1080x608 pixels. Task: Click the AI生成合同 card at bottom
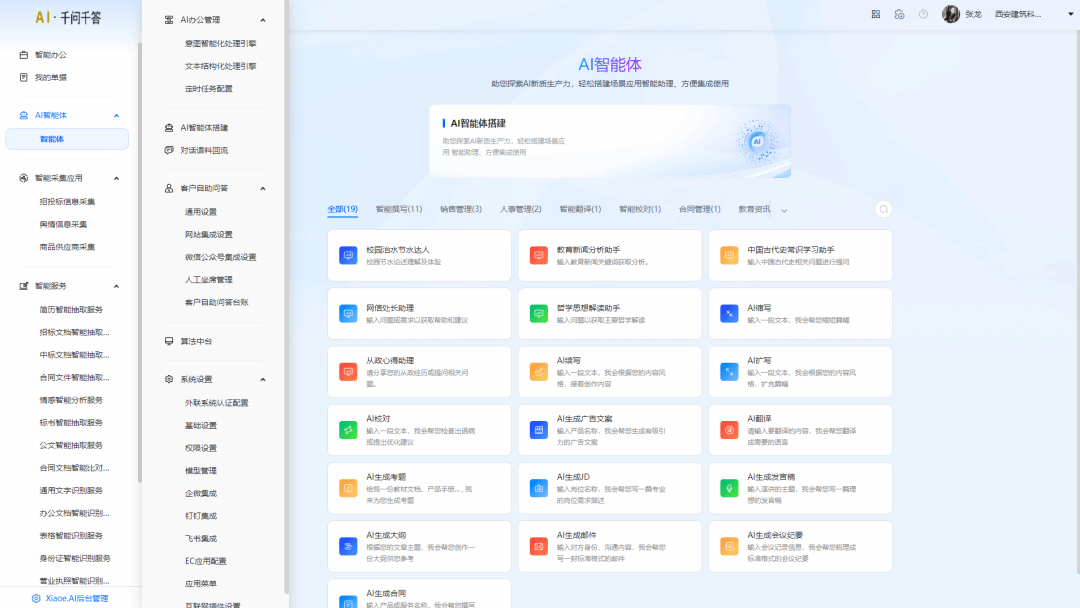pyautogui.click(x=419, y=594)
